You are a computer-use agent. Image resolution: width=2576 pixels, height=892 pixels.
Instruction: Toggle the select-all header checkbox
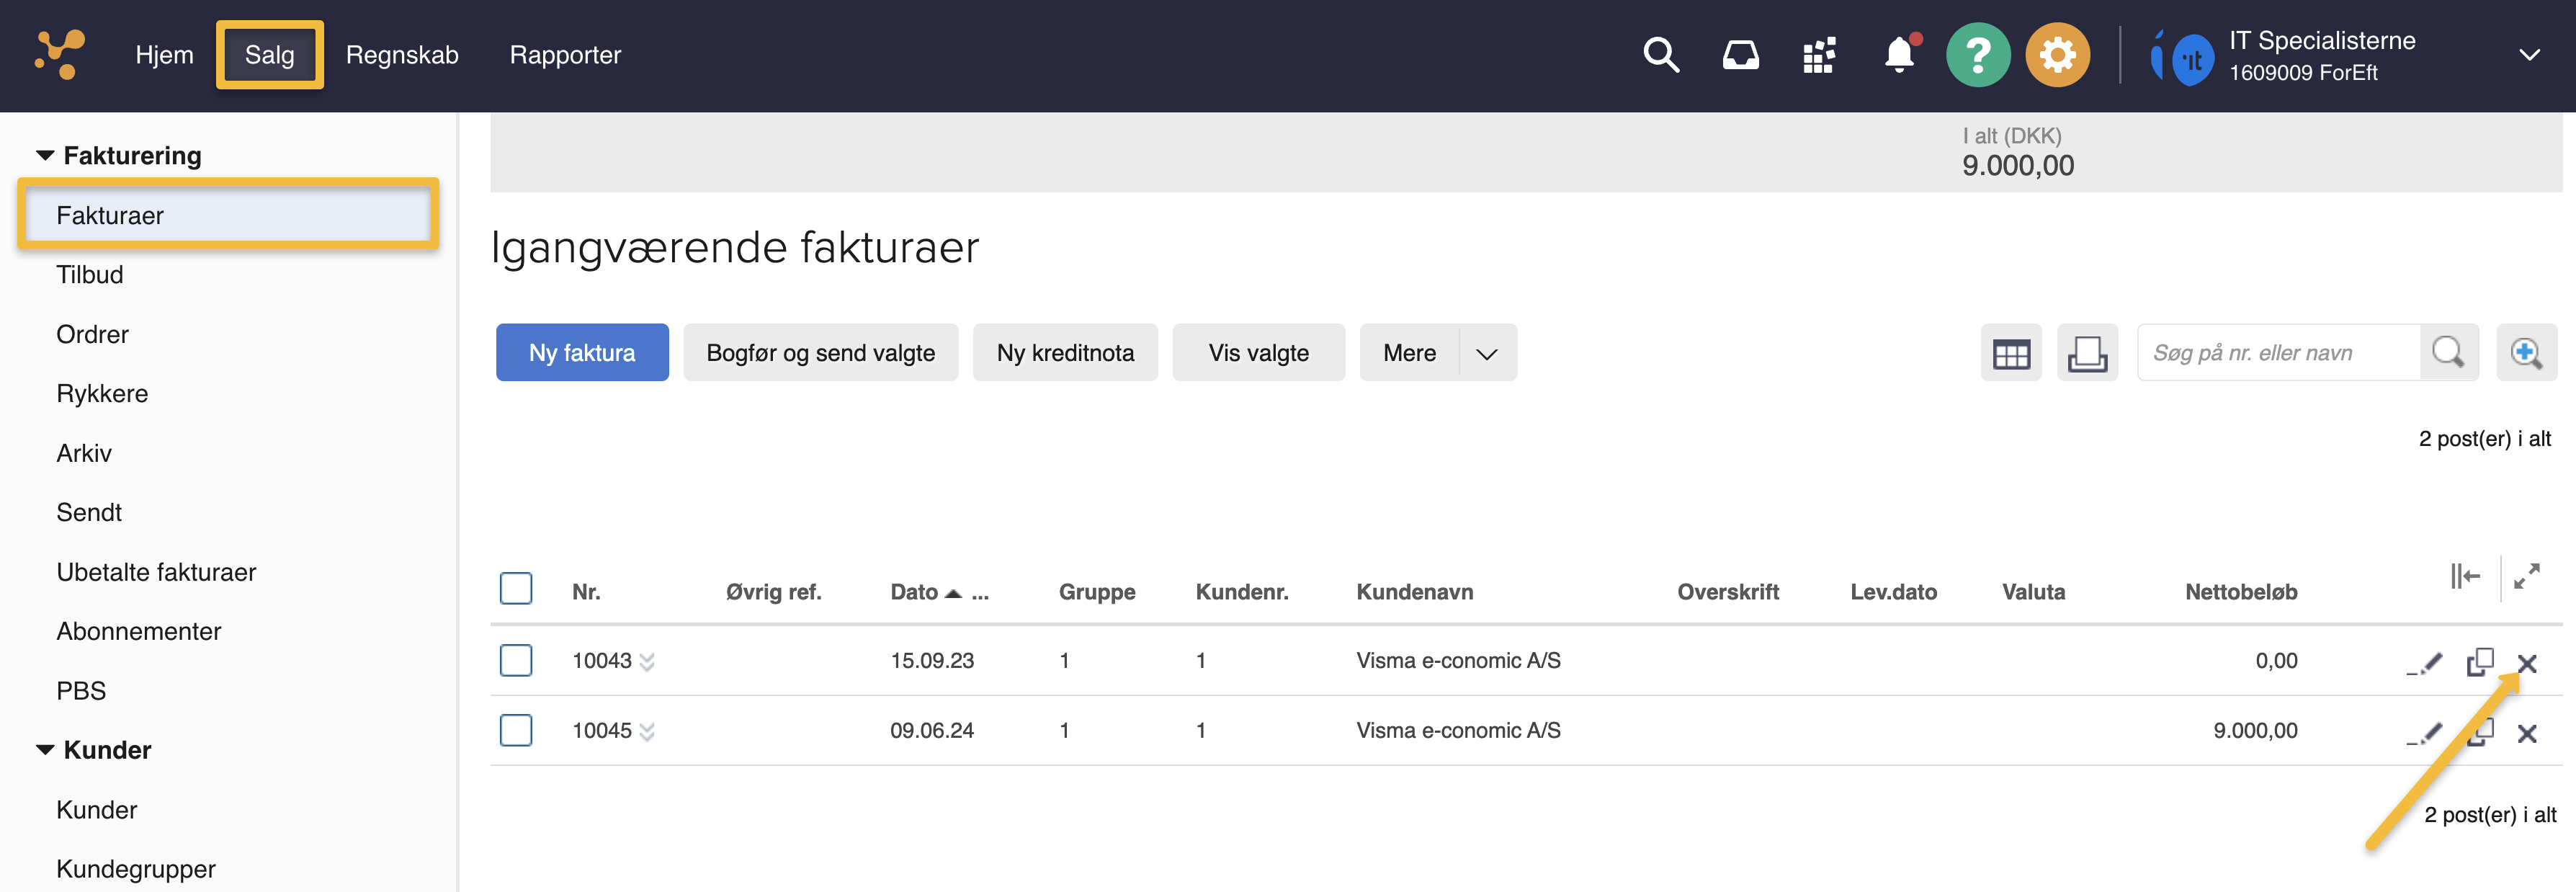[x=516, y=589]
